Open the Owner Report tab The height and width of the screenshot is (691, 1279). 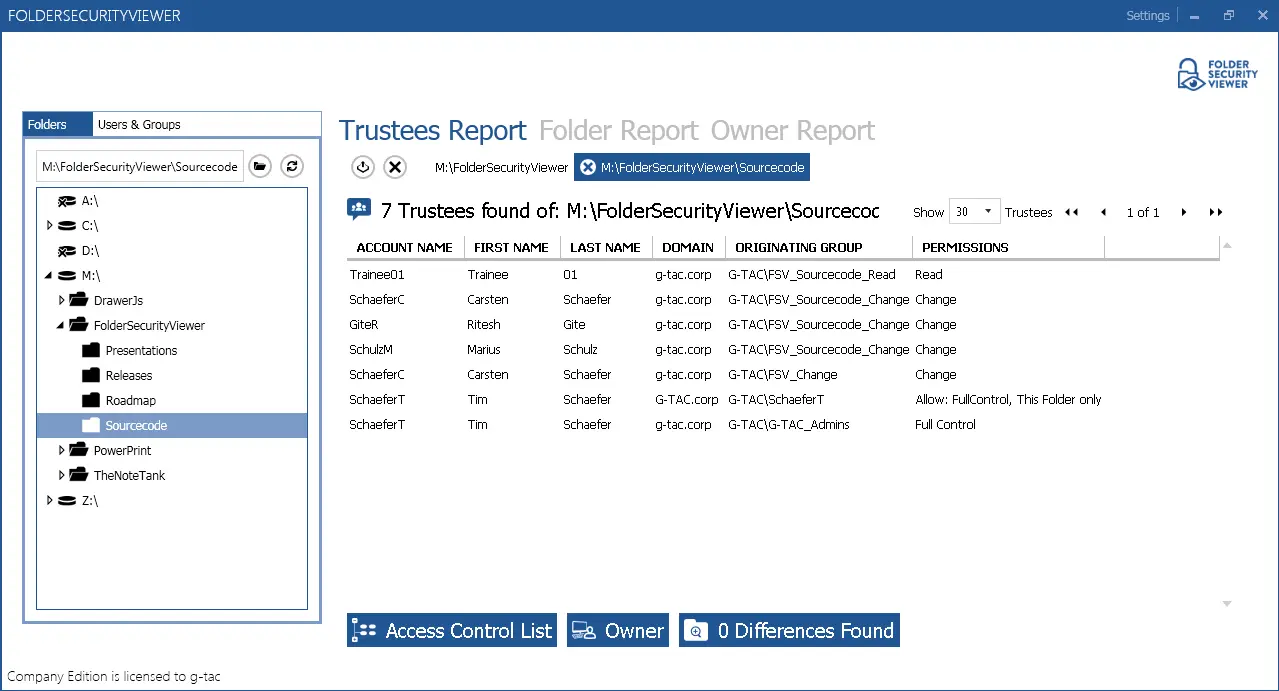tap(793, 131)
